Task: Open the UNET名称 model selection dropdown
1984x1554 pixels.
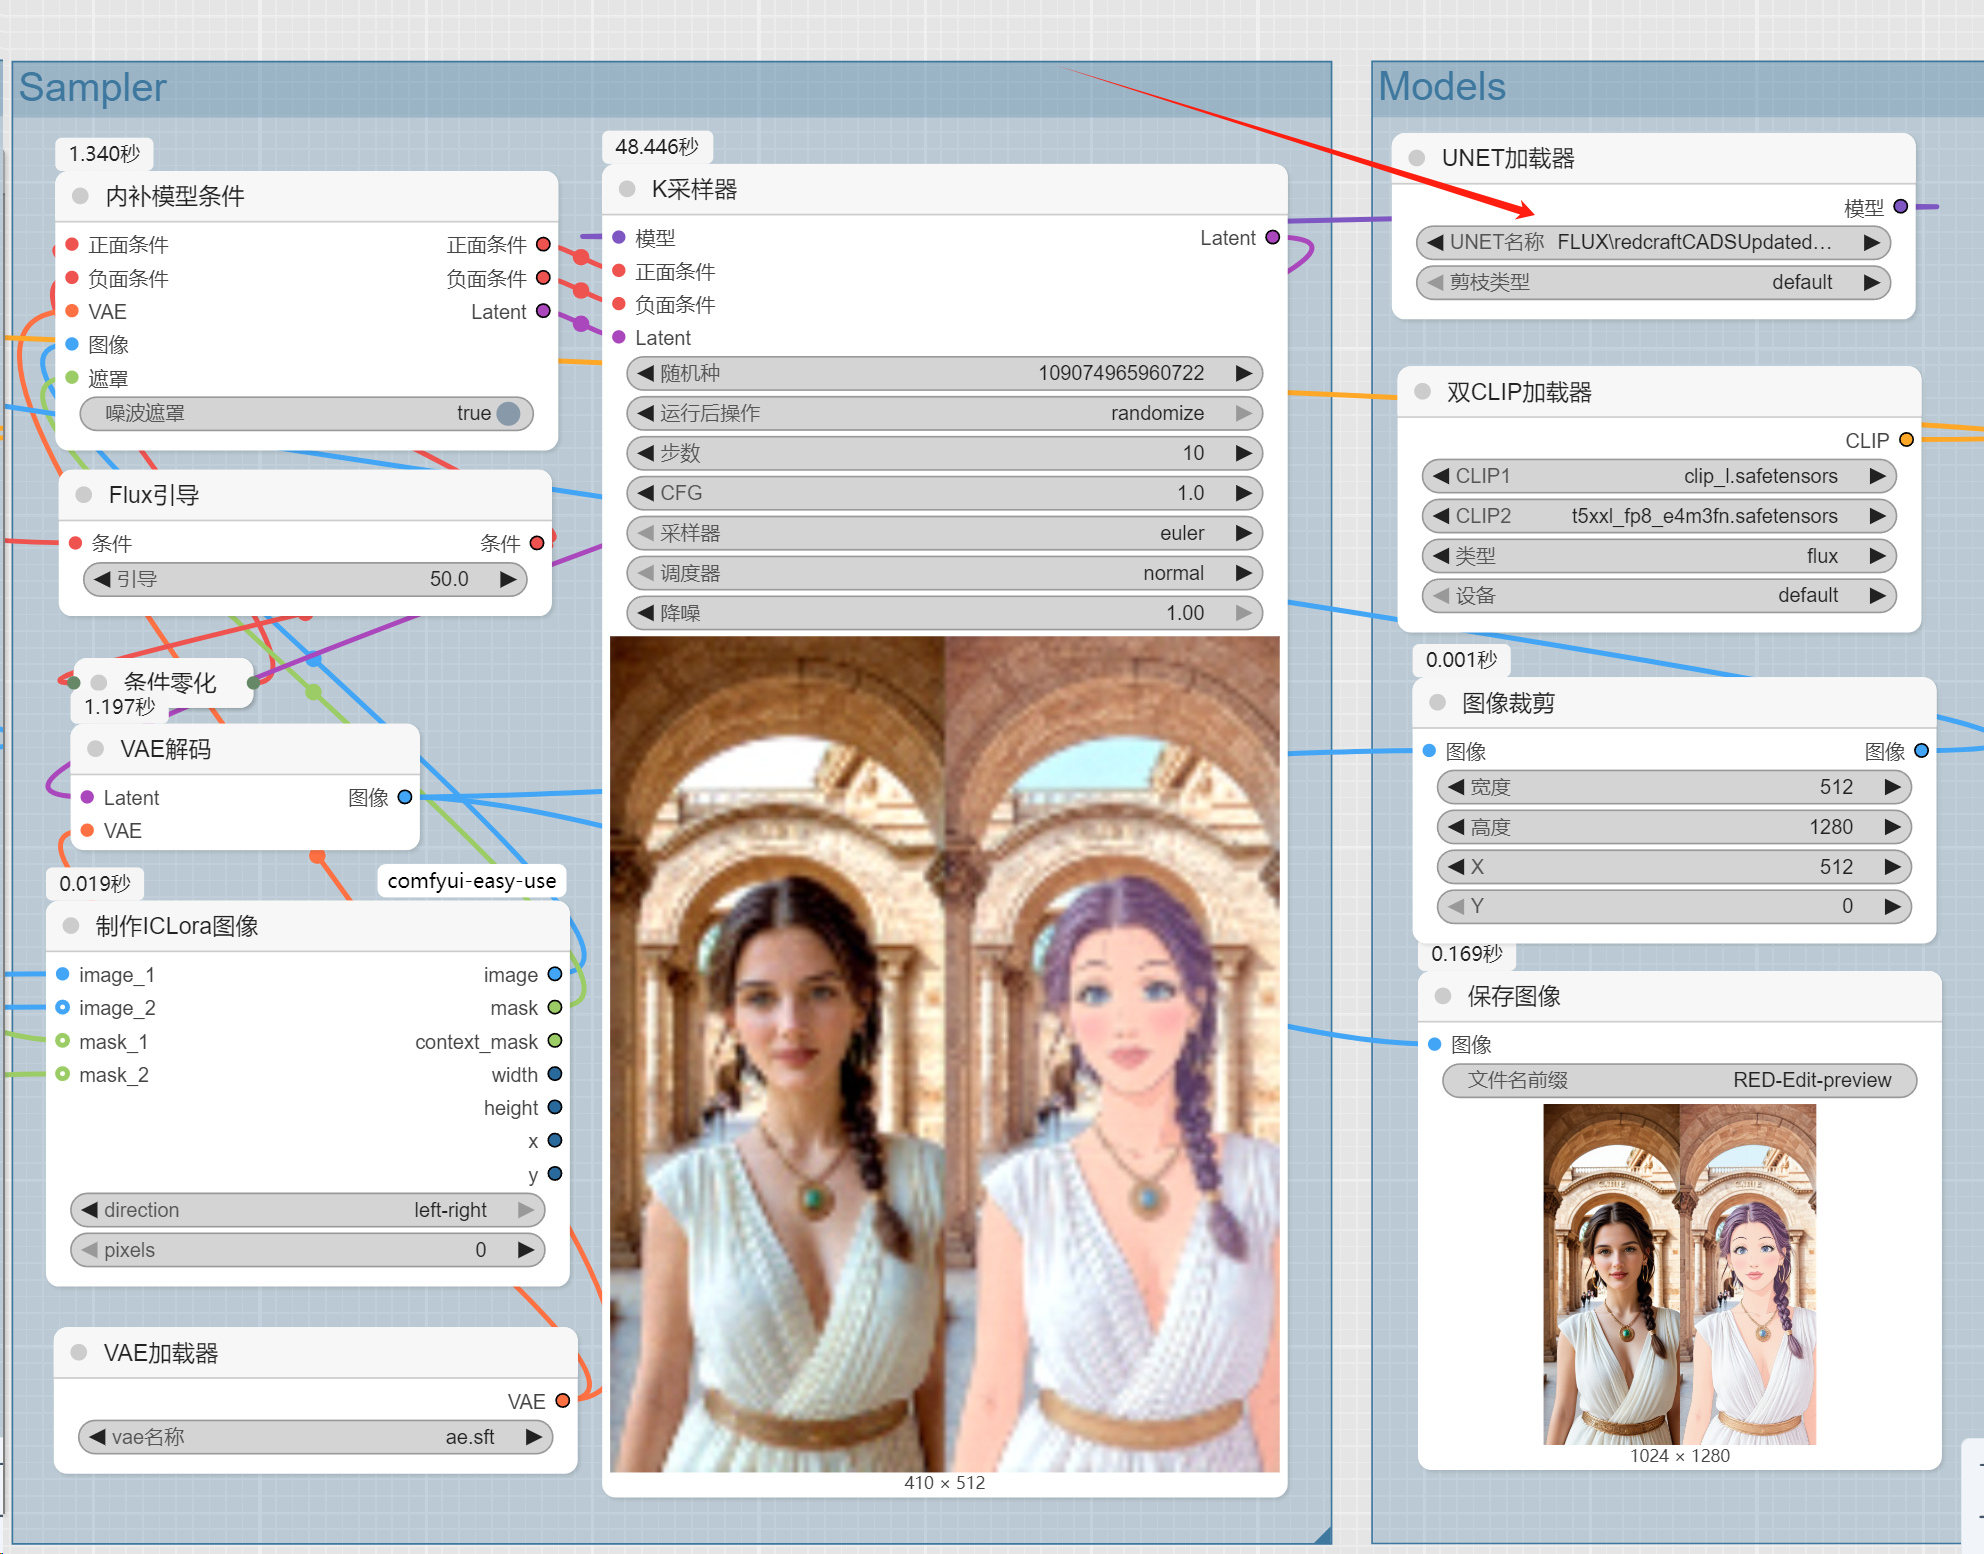Action: 1652,242
